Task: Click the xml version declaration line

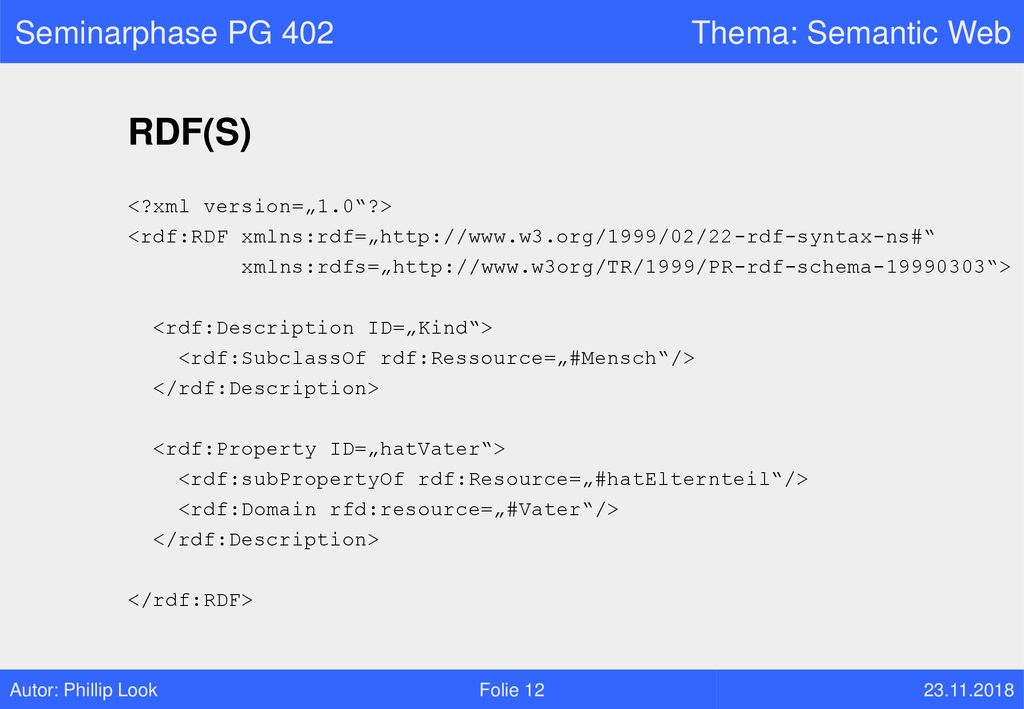Action: pos(260,207)
